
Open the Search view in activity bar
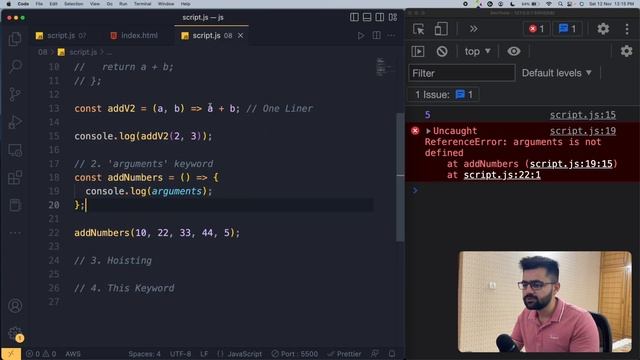point(15,66)
